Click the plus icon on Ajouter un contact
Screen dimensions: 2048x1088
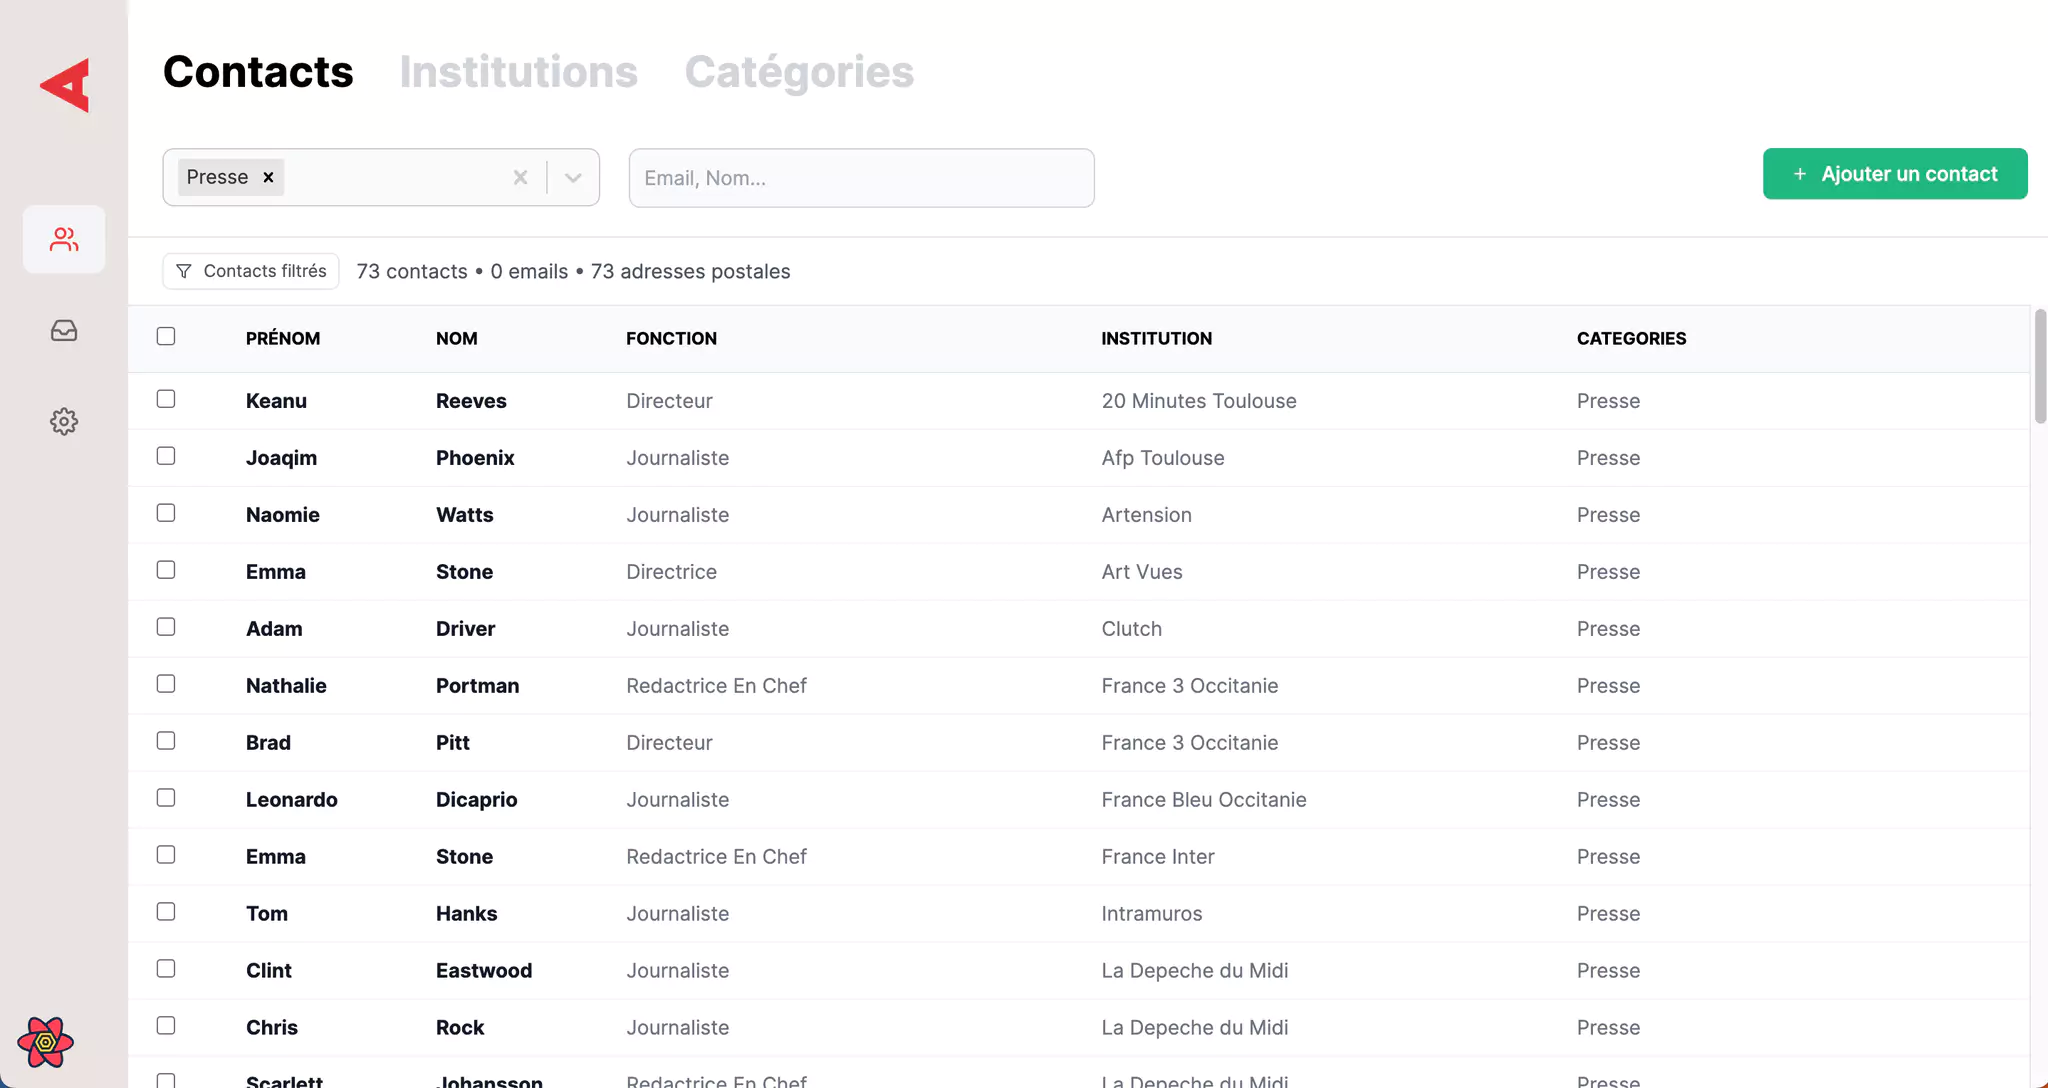1799,174
